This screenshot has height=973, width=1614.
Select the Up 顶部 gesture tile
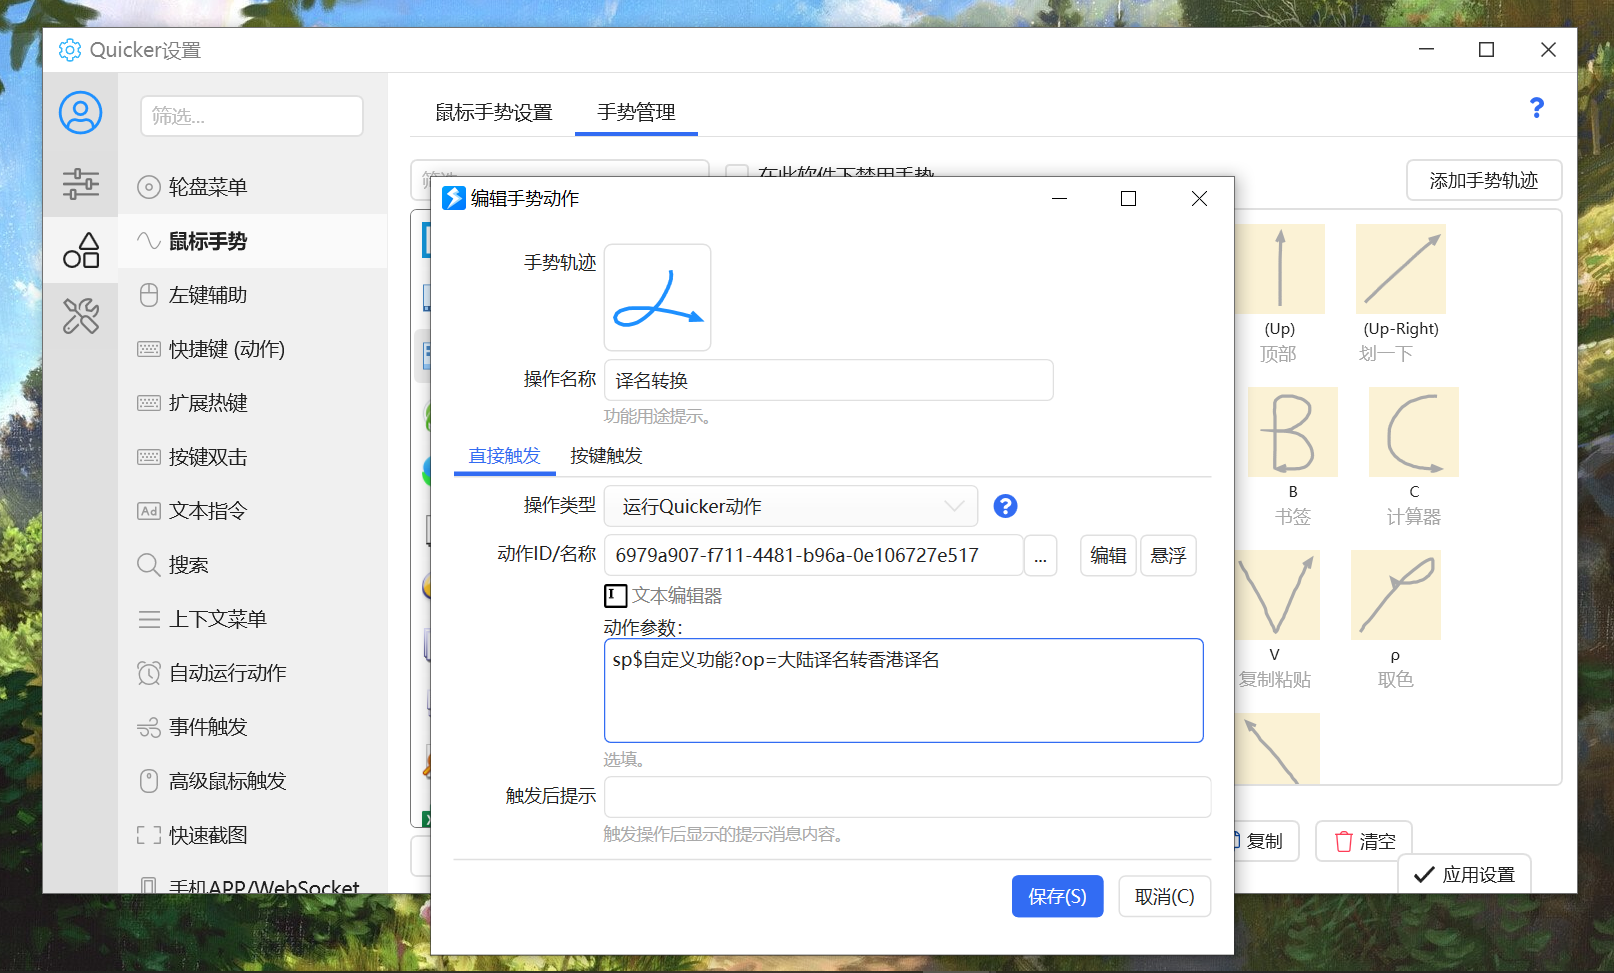pos(1279,295)
